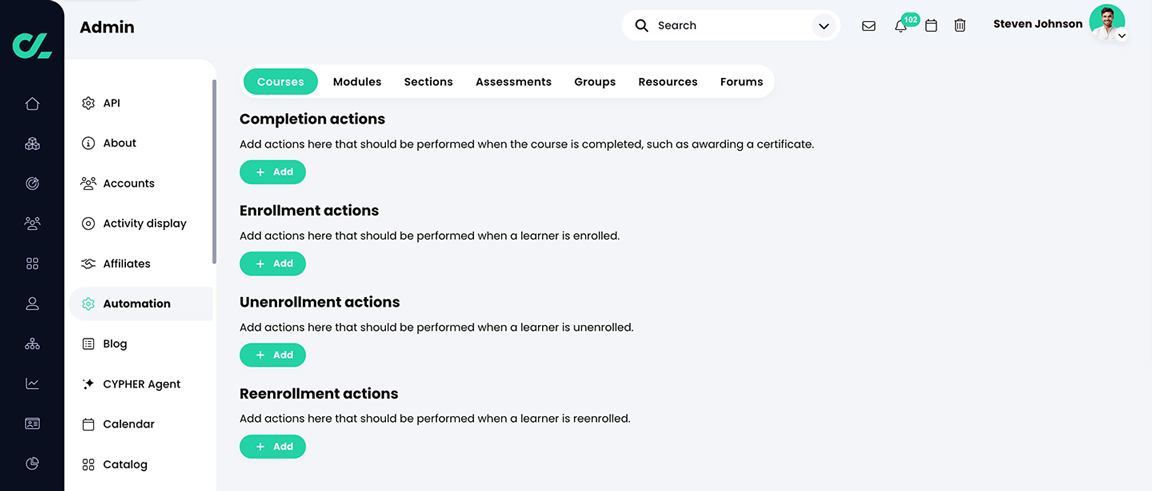This screenshot has width=1152, height=491.
Task: Open the people group icon in dark sidebar
Action: click(x=32, y=223)
